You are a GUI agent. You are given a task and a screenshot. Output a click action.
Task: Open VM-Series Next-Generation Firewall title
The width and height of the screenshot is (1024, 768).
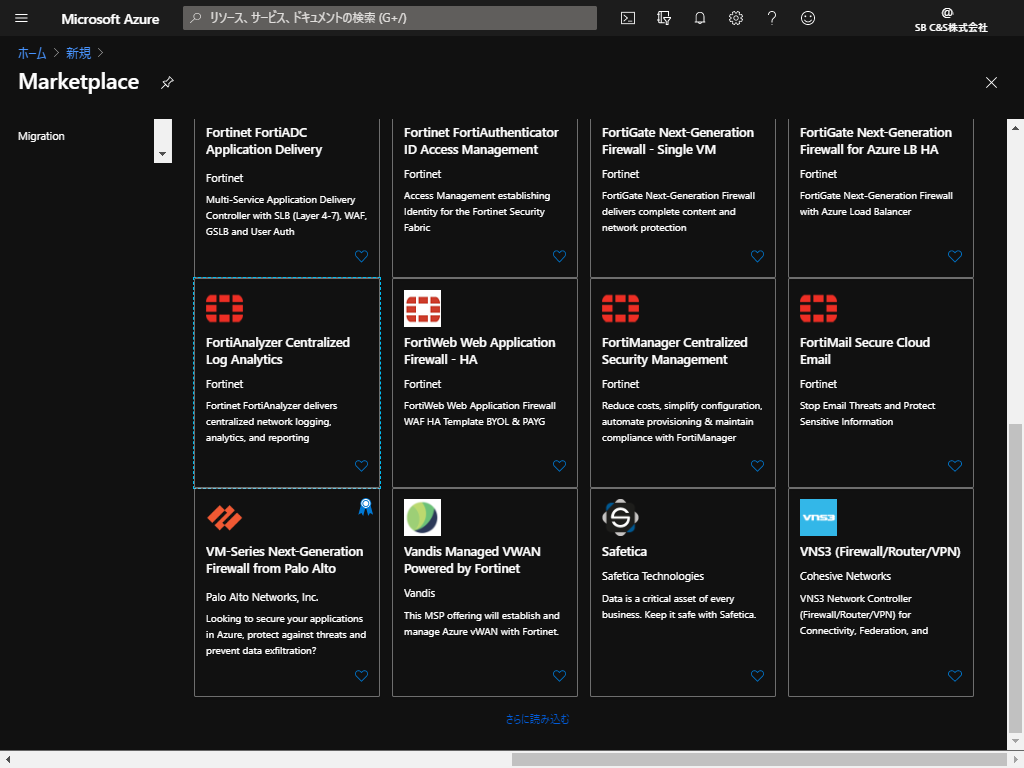tap(284, 560)
